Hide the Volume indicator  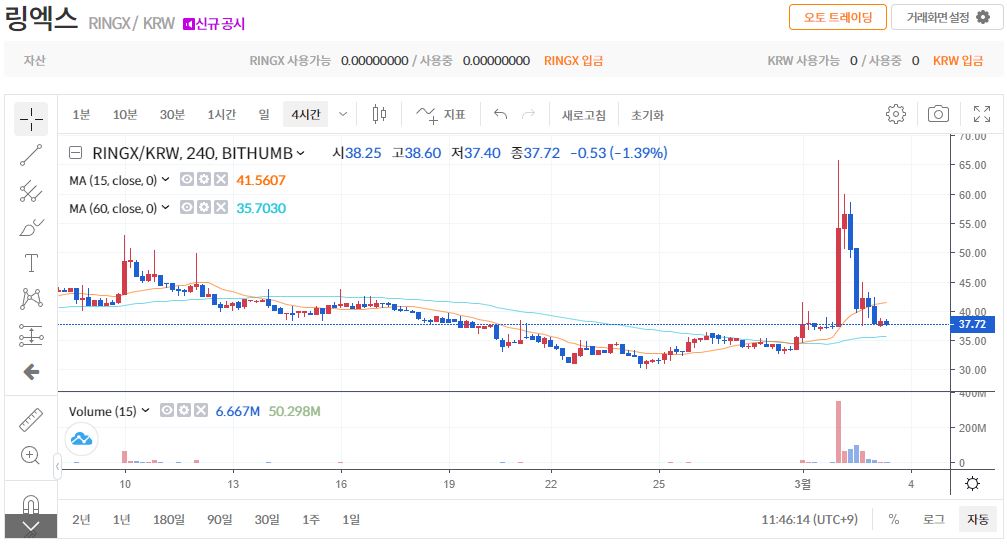(166, 410)
